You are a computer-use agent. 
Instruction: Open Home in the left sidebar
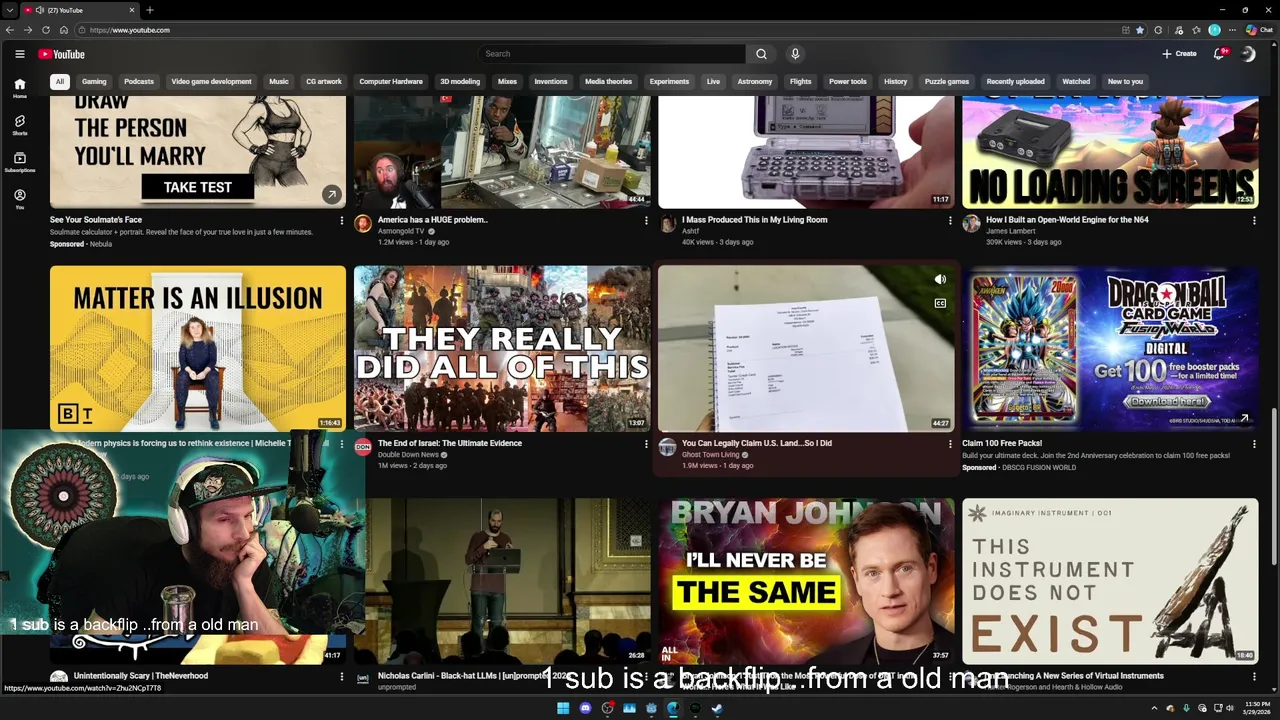tap(19, 88)
